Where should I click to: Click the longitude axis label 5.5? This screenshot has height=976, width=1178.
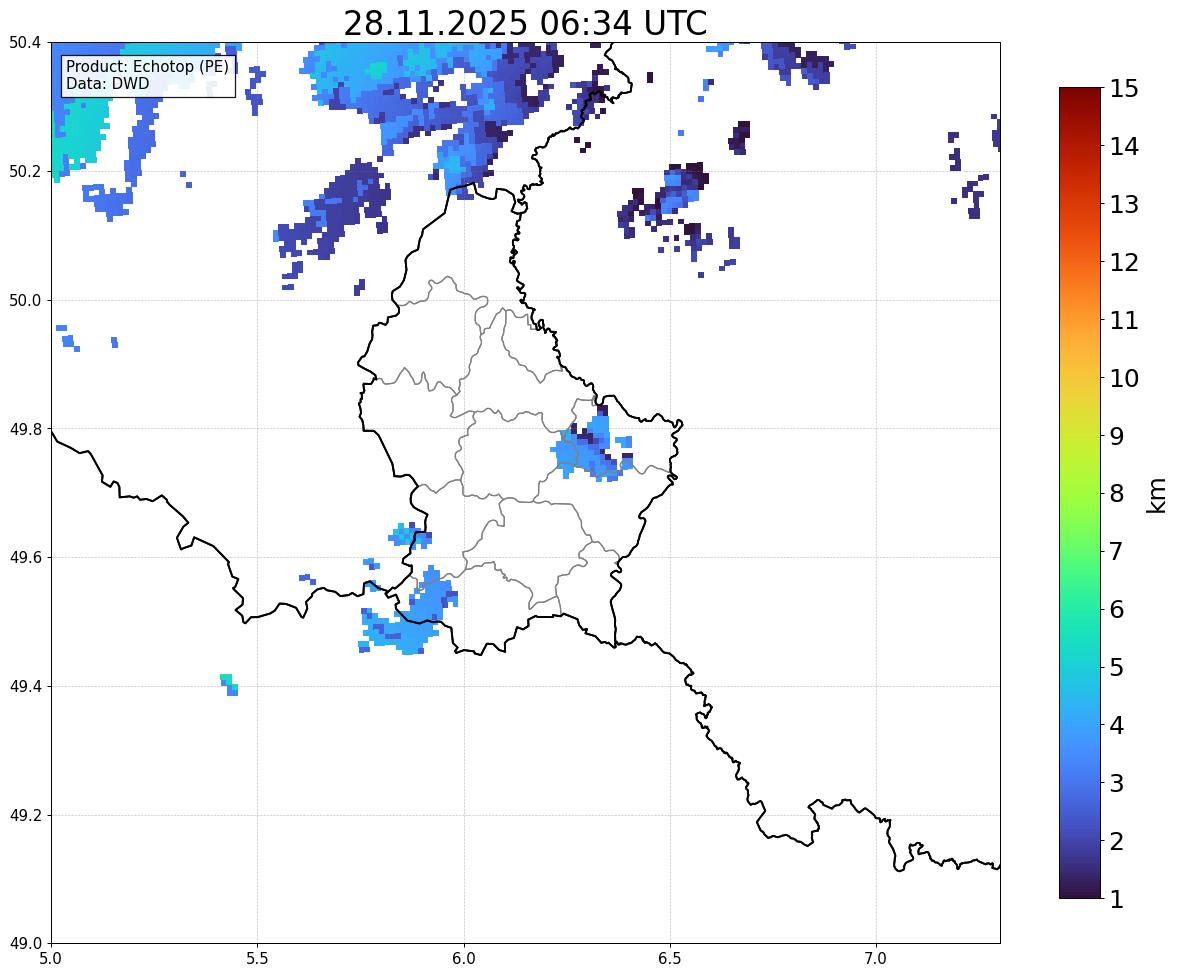(x=257, y=959)
